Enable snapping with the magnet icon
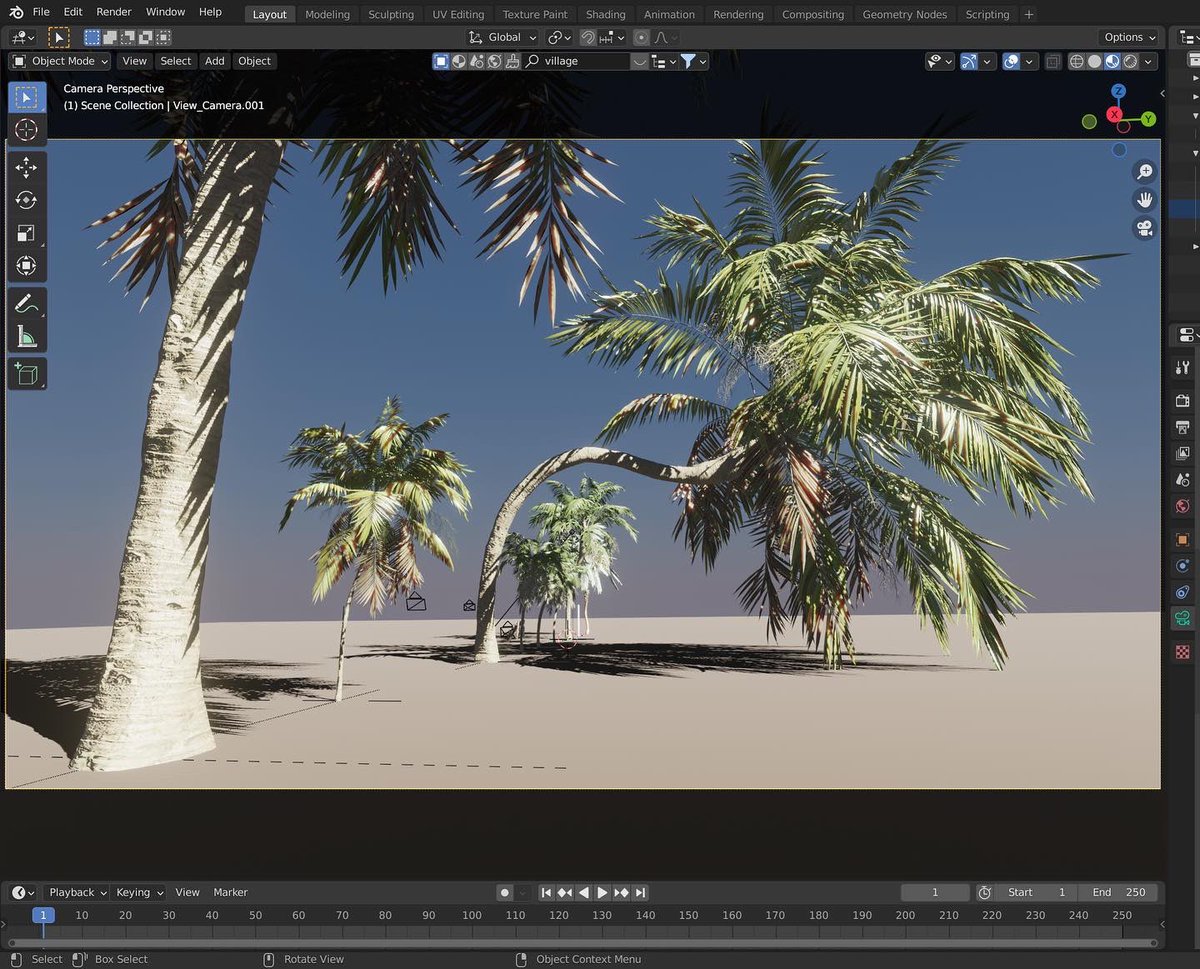The image size is (1200, 969). coord(586,37)
